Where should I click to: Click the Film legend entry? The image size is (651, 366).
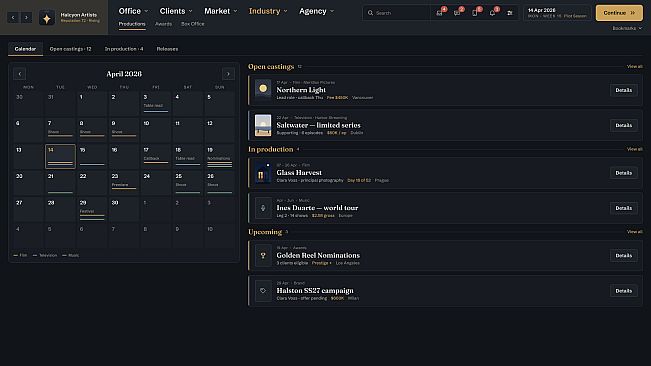click(x=20, y=255)
